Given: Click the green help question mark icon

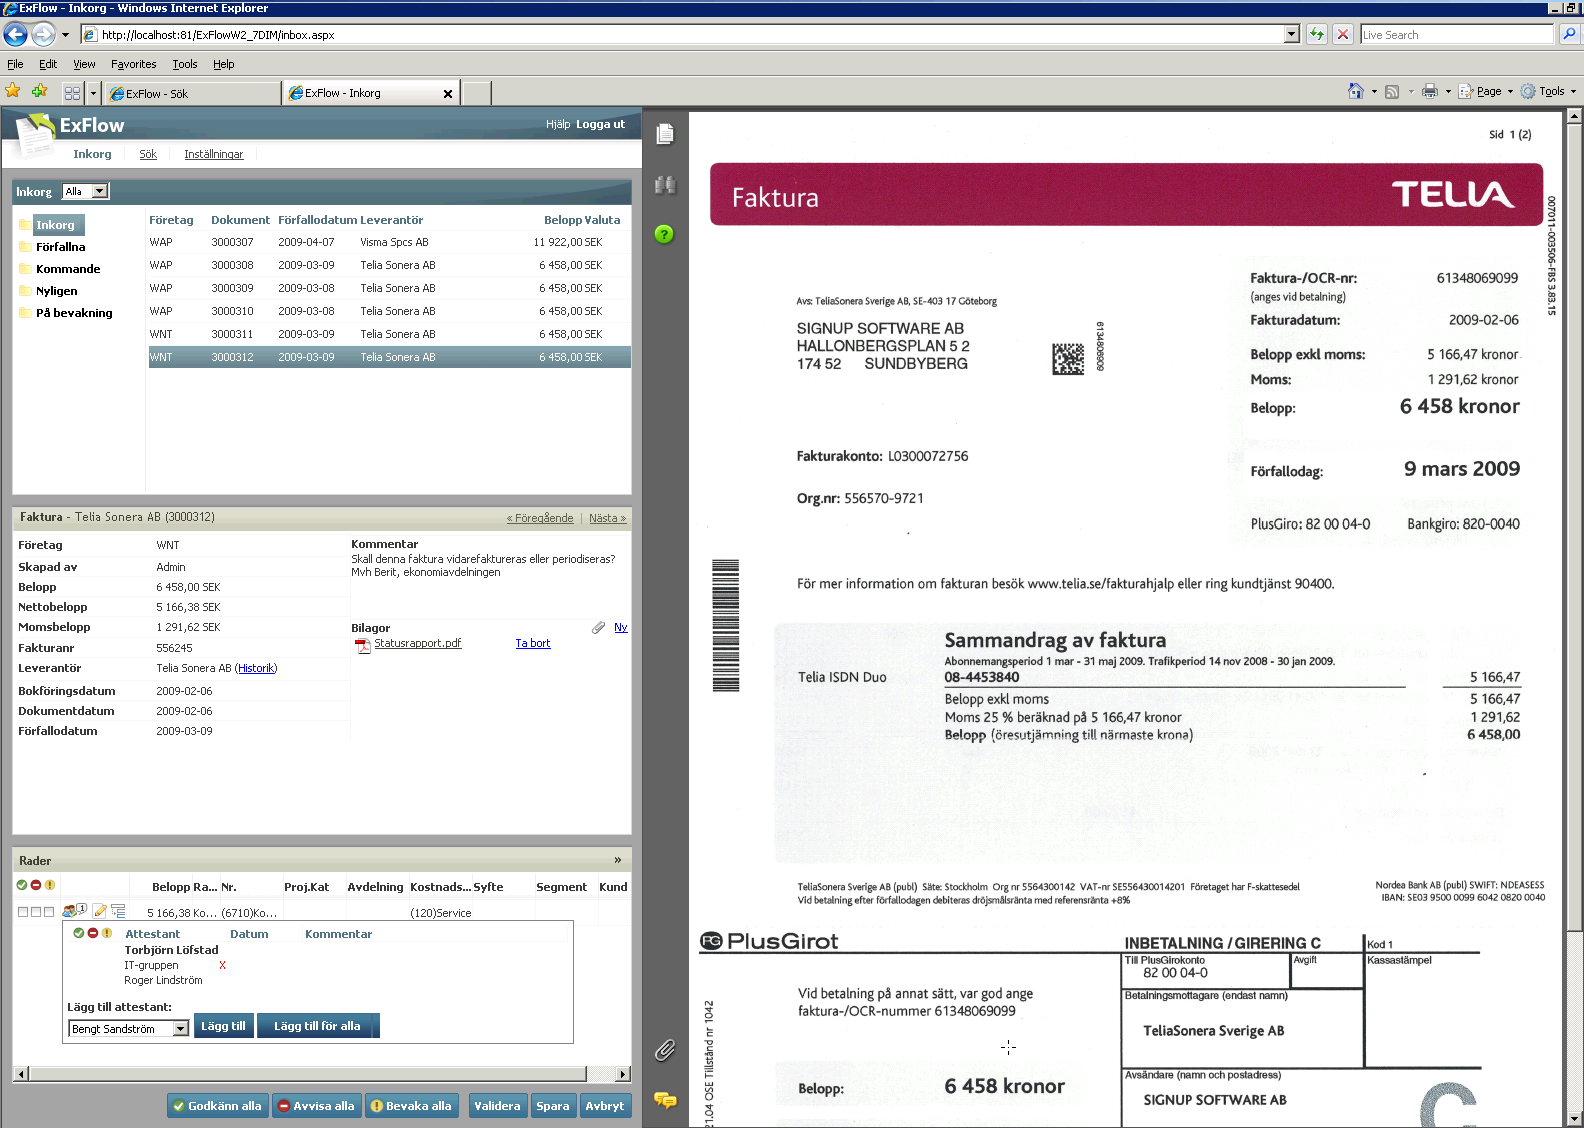Looking at the screenshot, I should pyautogui.click(x=664, y=234).
